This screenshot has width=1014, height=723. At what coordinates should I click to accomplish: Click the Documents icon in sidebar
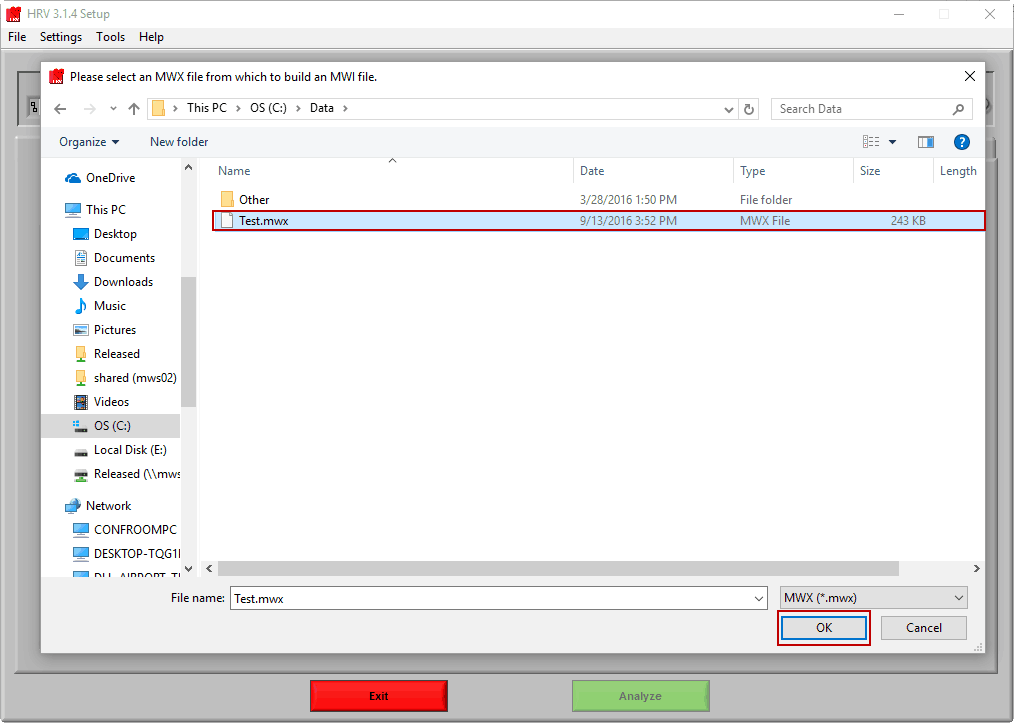pos(81,258)
